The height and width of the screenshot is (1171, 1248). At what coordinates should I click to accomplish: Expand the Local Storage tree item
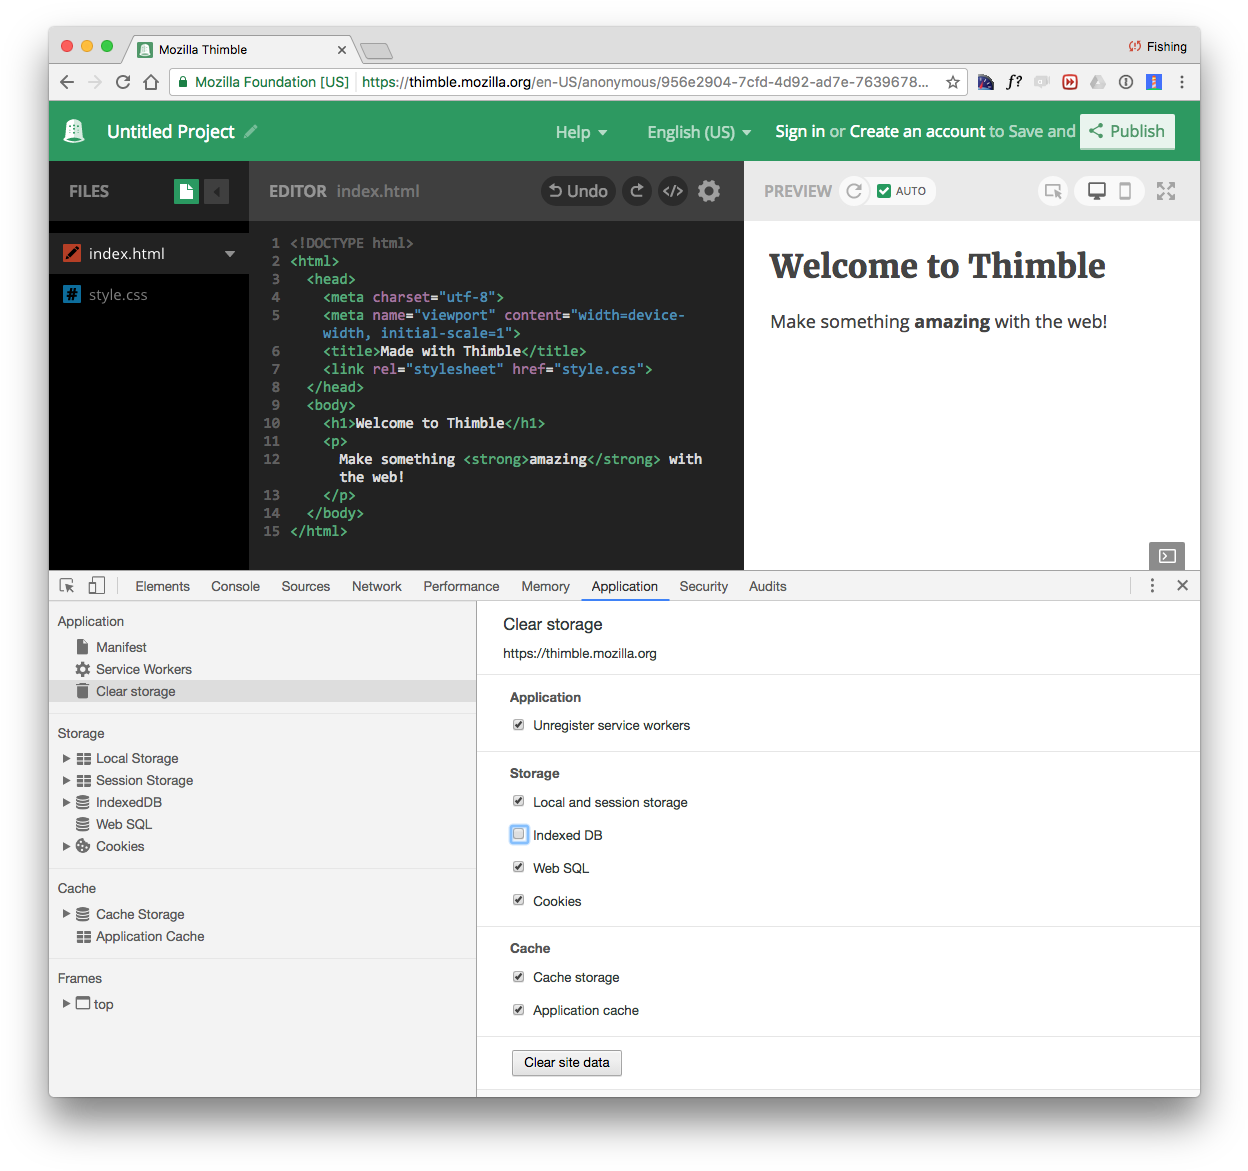click(x=67, y=758)
